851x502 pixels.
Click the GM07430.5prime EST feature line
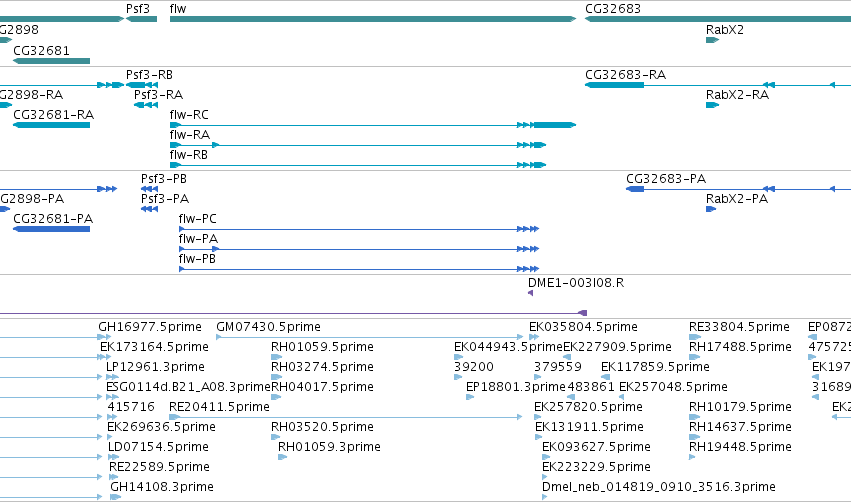(370, 337)
